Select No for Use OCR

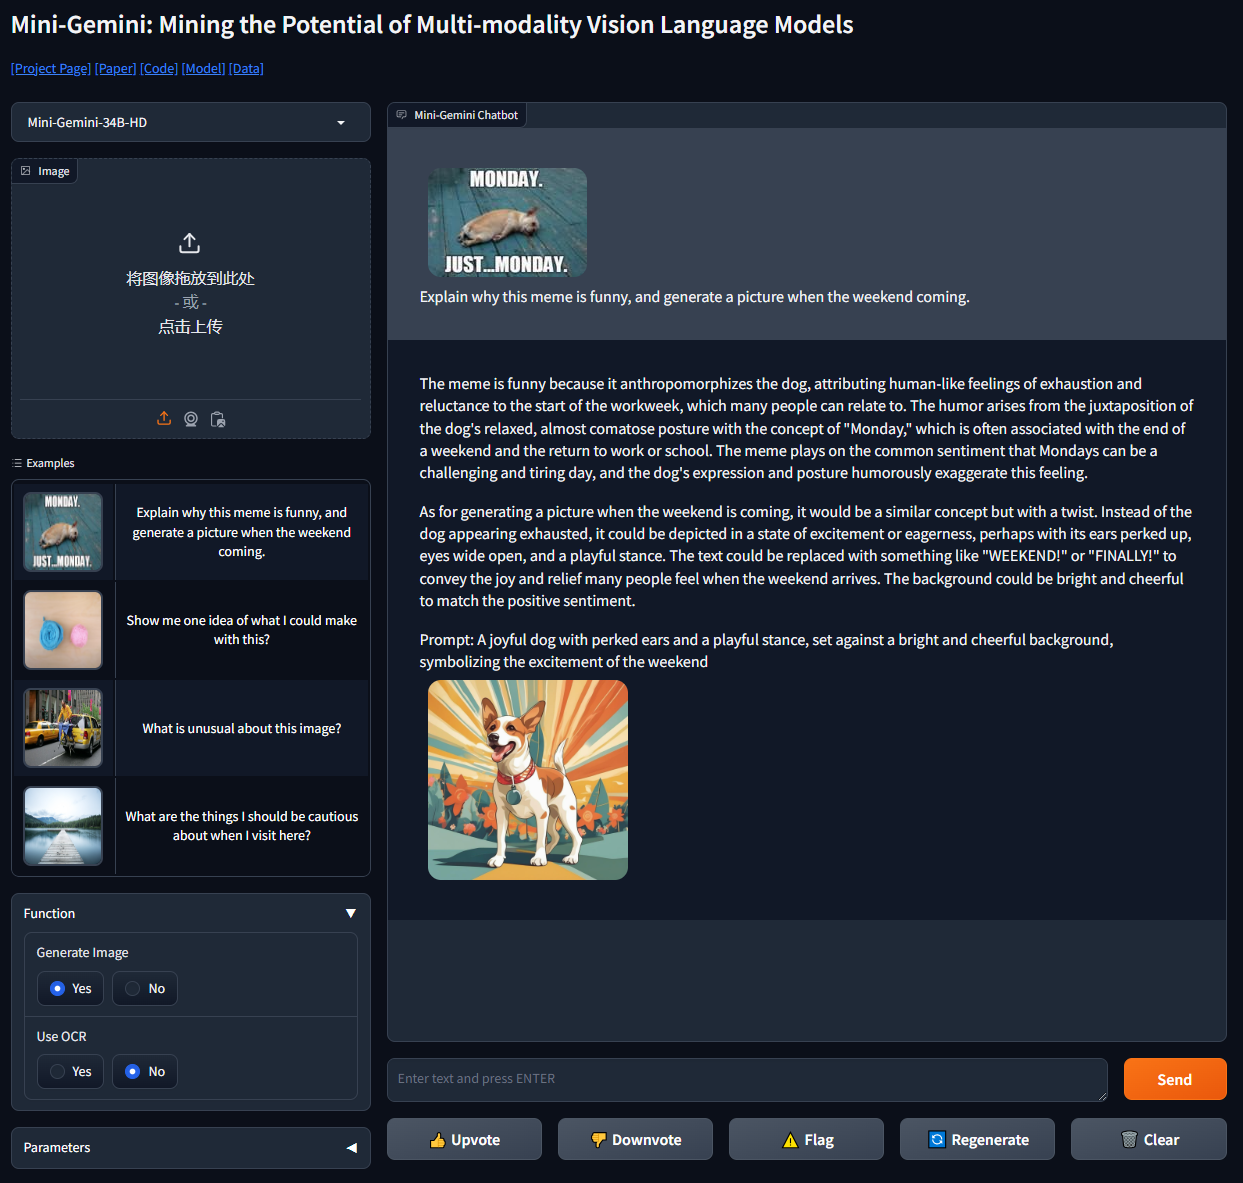click(145, 1071)
